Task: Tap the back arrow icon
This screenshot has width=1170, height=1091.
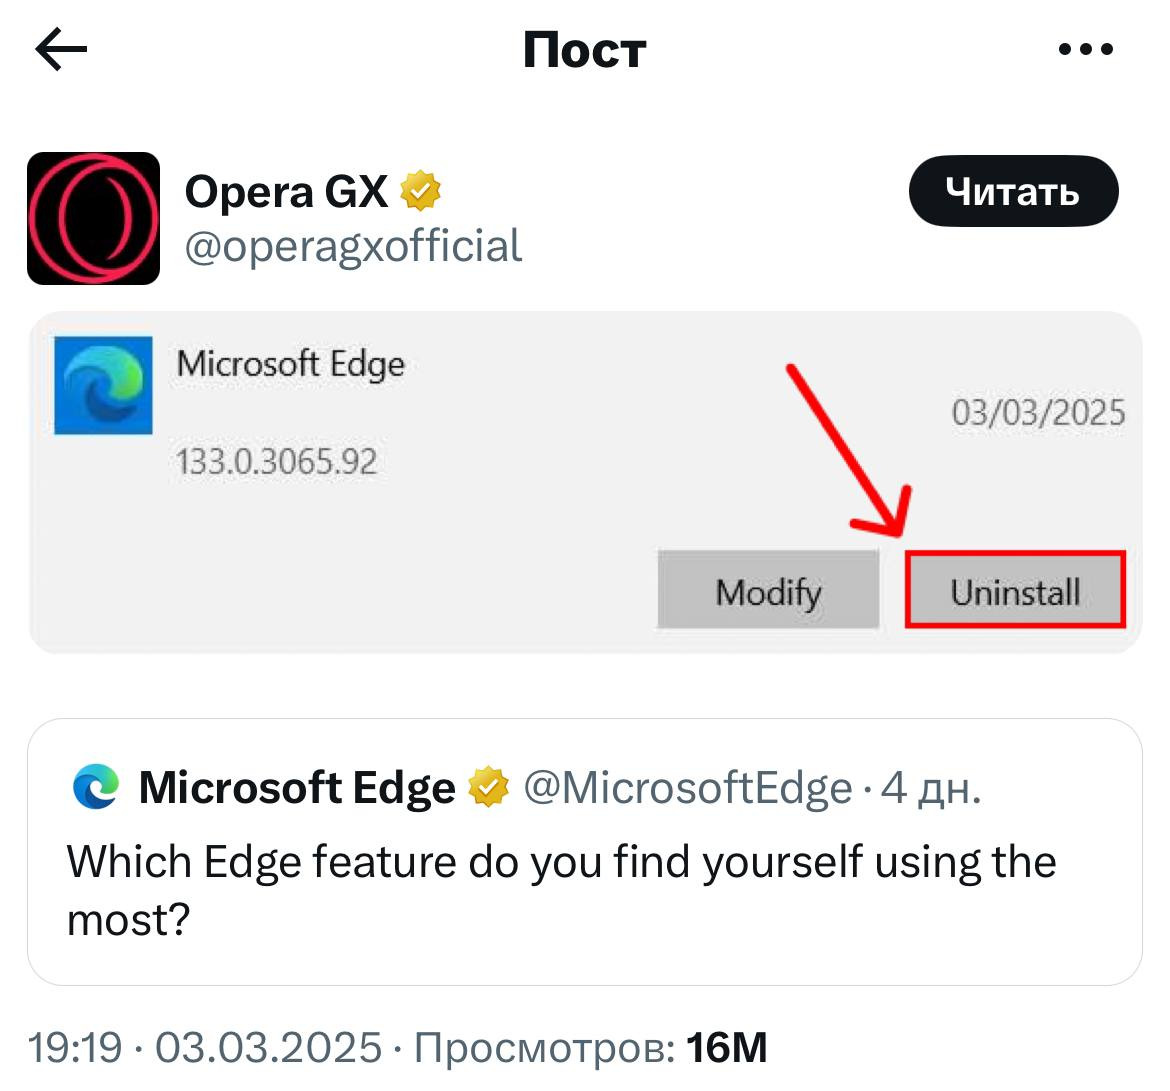Action: tap(61, 50)
